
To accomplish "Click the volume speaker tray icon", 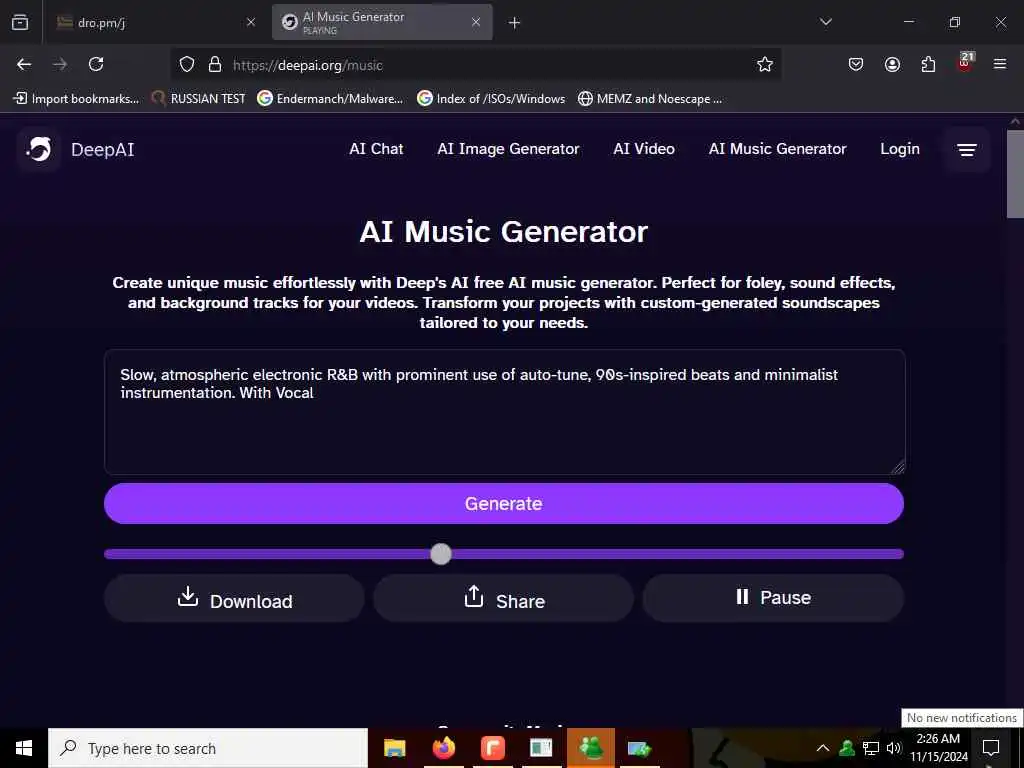I will tap(893, 748).
